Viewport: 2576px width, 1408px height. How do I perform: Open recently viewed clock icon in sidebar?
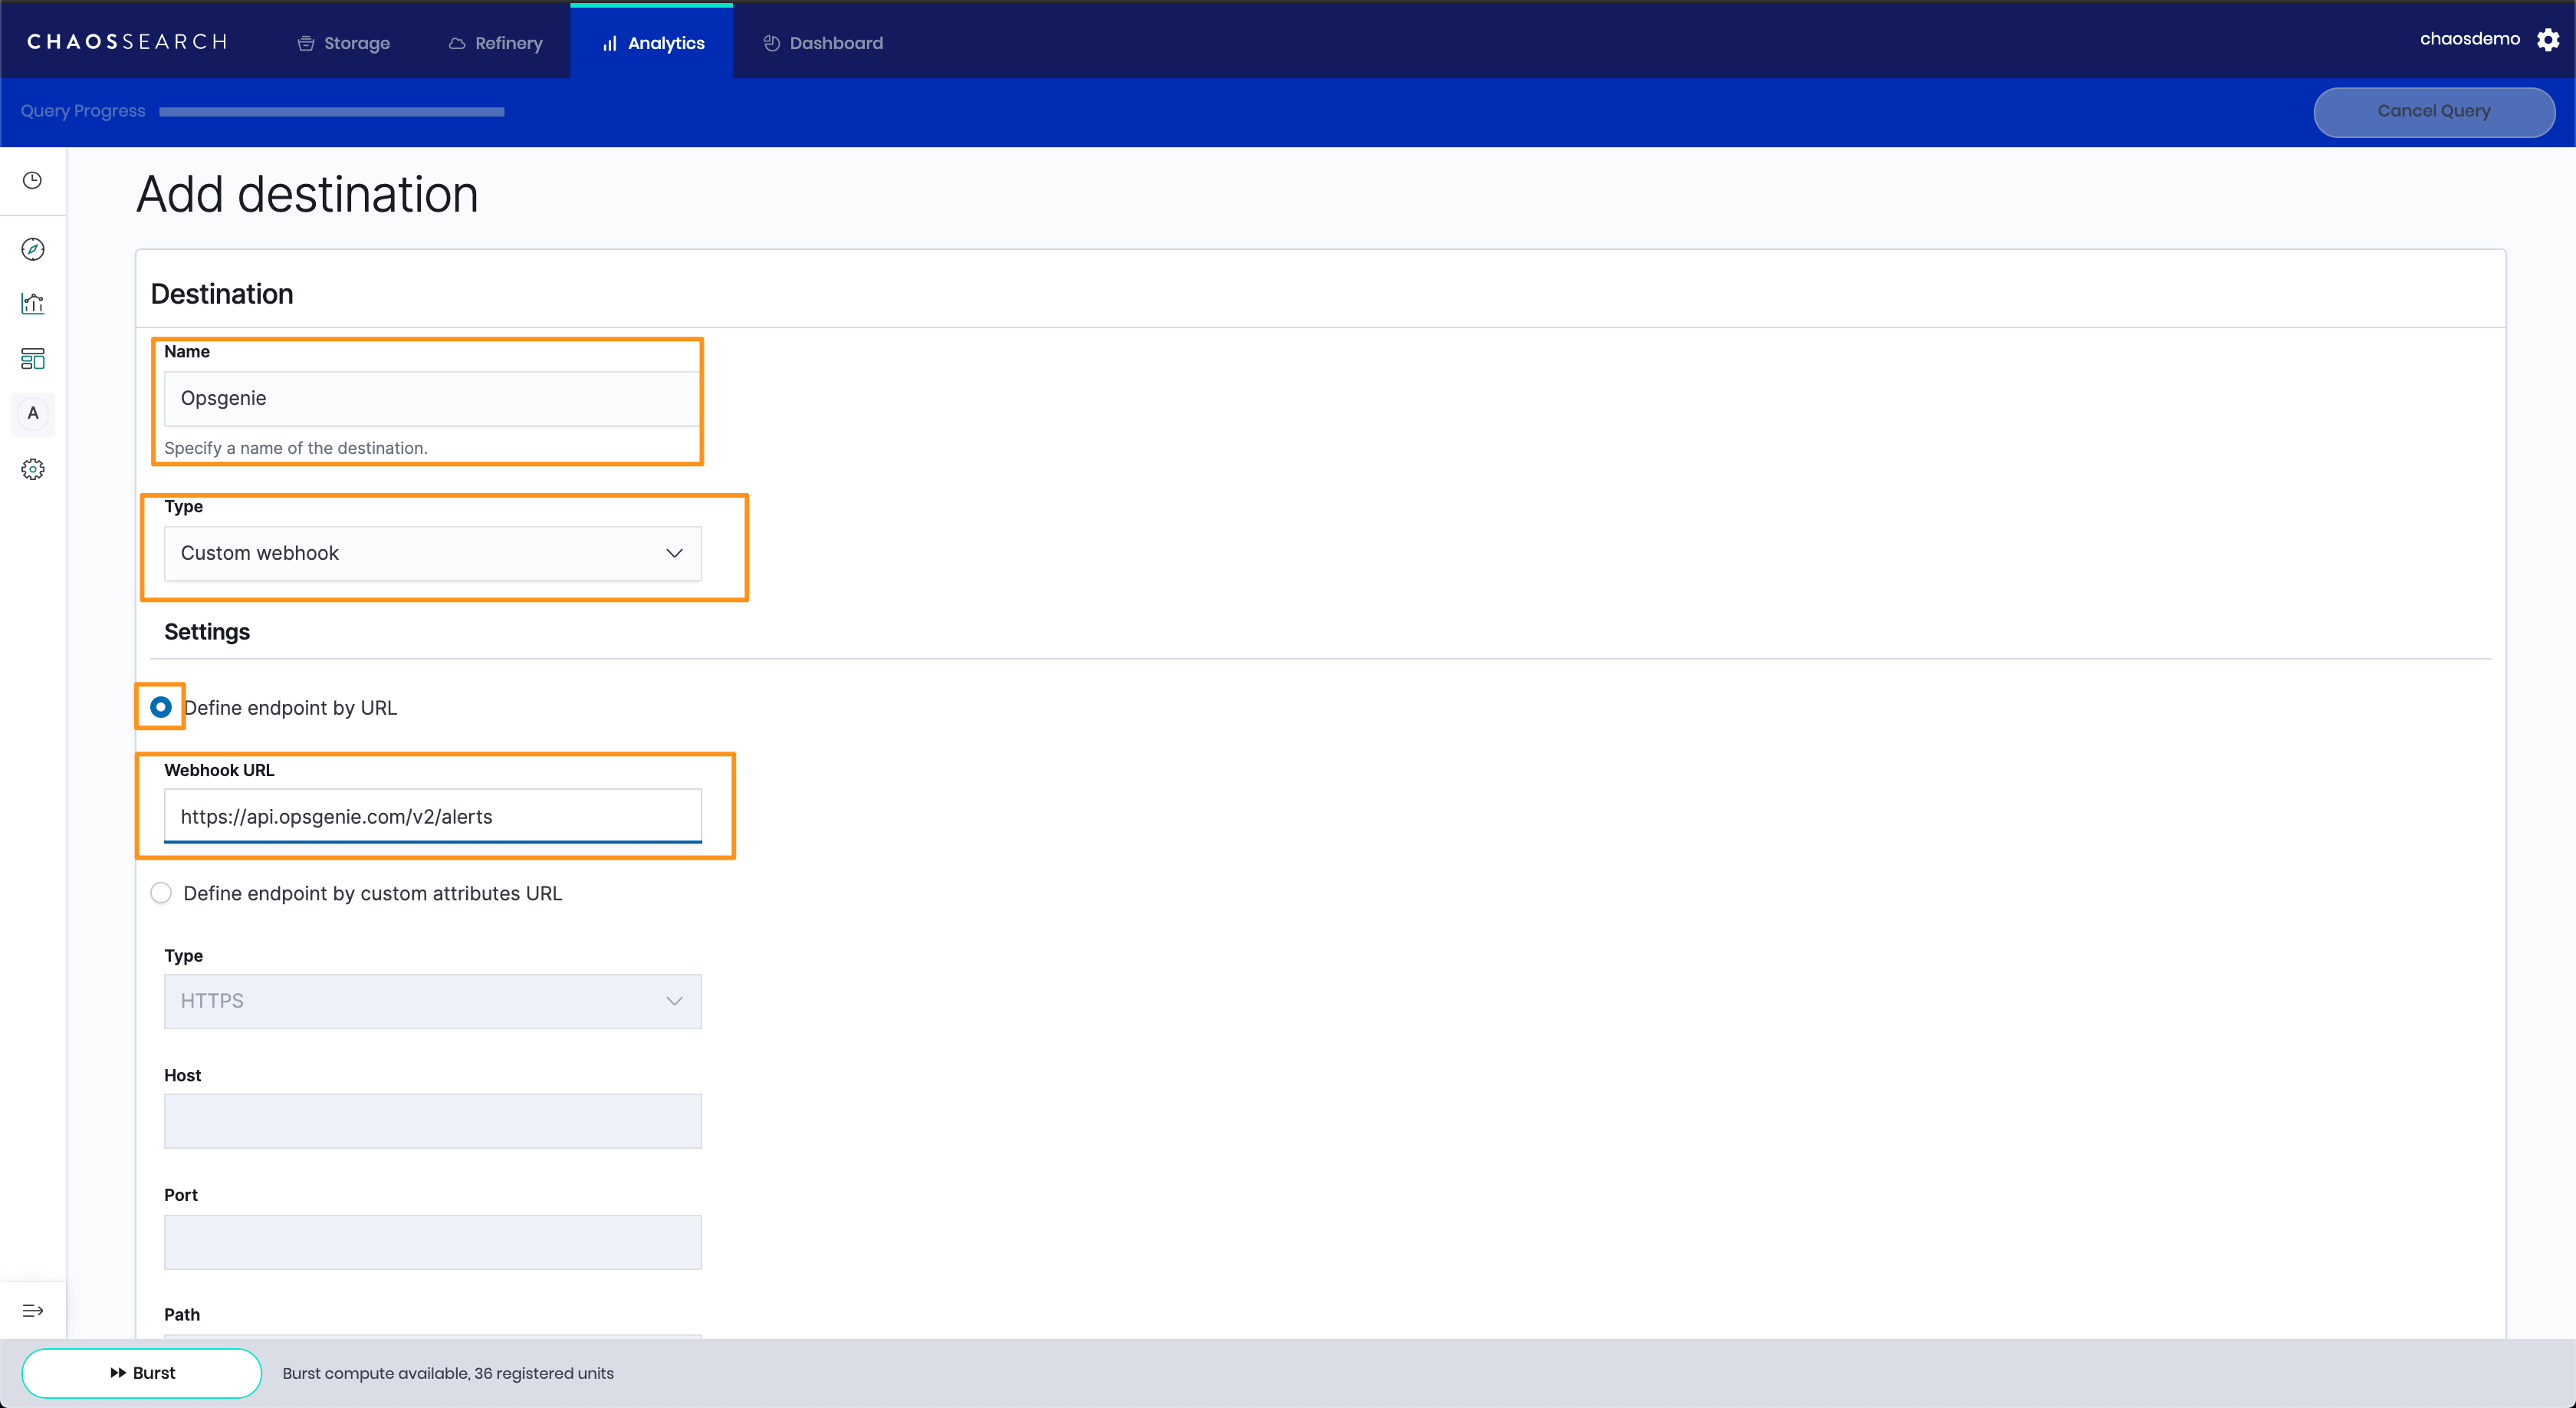click(x=32, y=180)
